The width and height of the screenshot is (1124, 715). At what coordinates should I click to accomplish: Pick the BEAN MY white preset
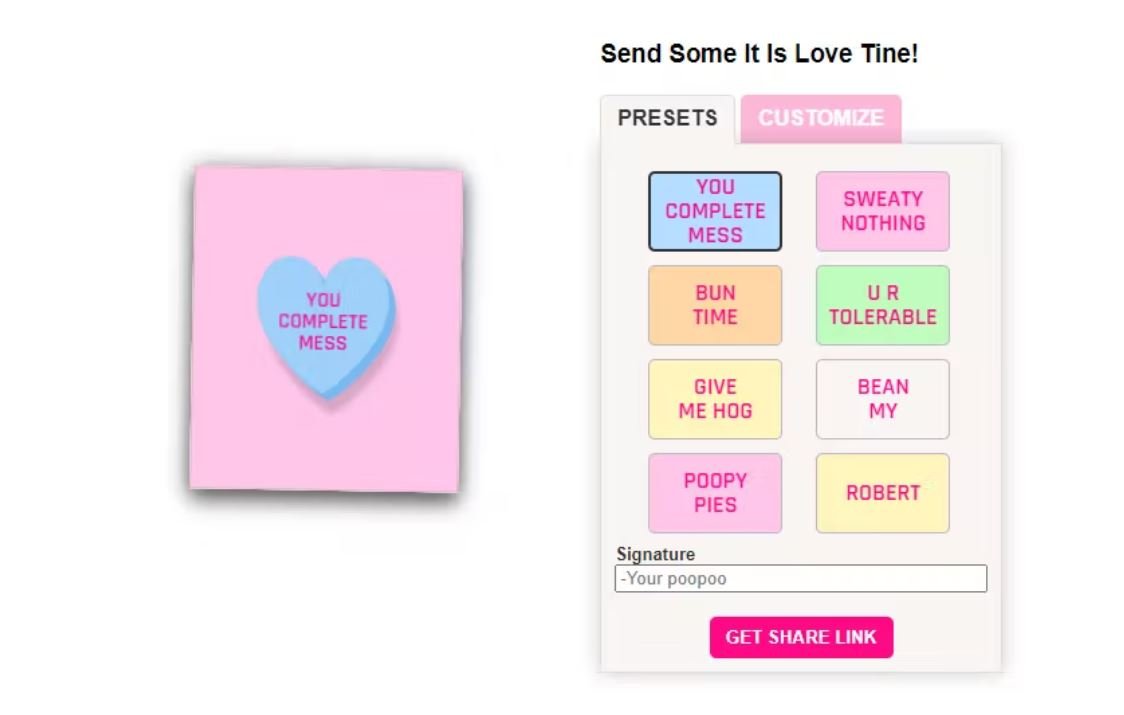point(882,399)
